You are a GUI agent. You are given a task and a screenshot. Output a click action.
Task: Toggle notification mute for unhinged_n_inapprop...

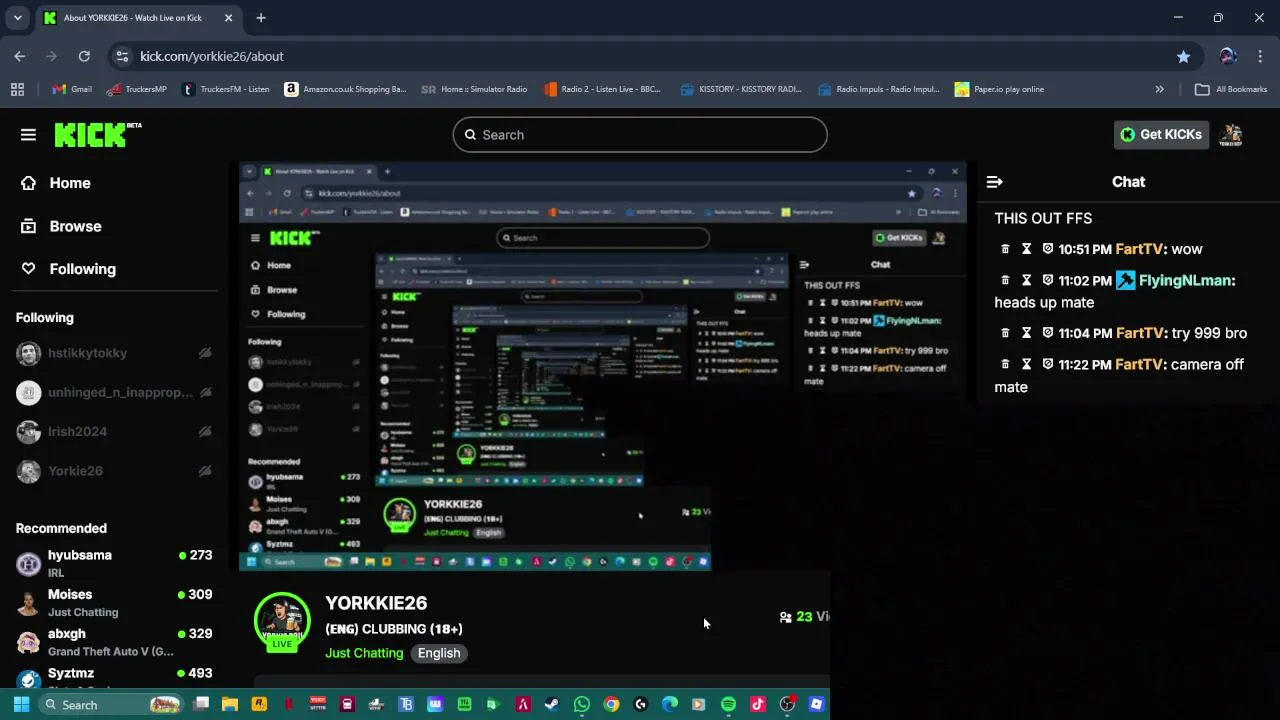point(205,392)
